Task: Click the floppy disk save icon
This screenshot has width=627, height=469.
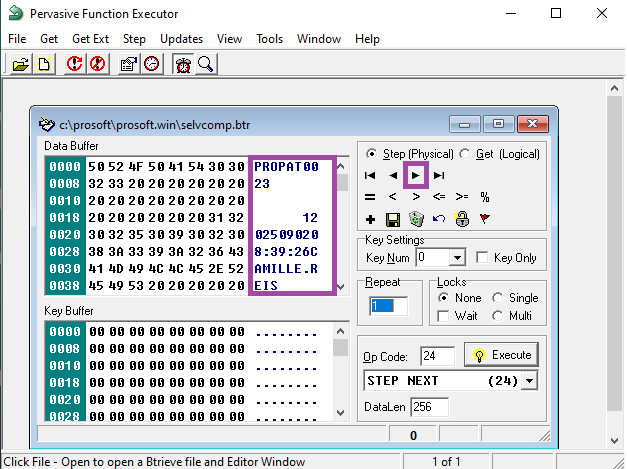Action: 393,219
